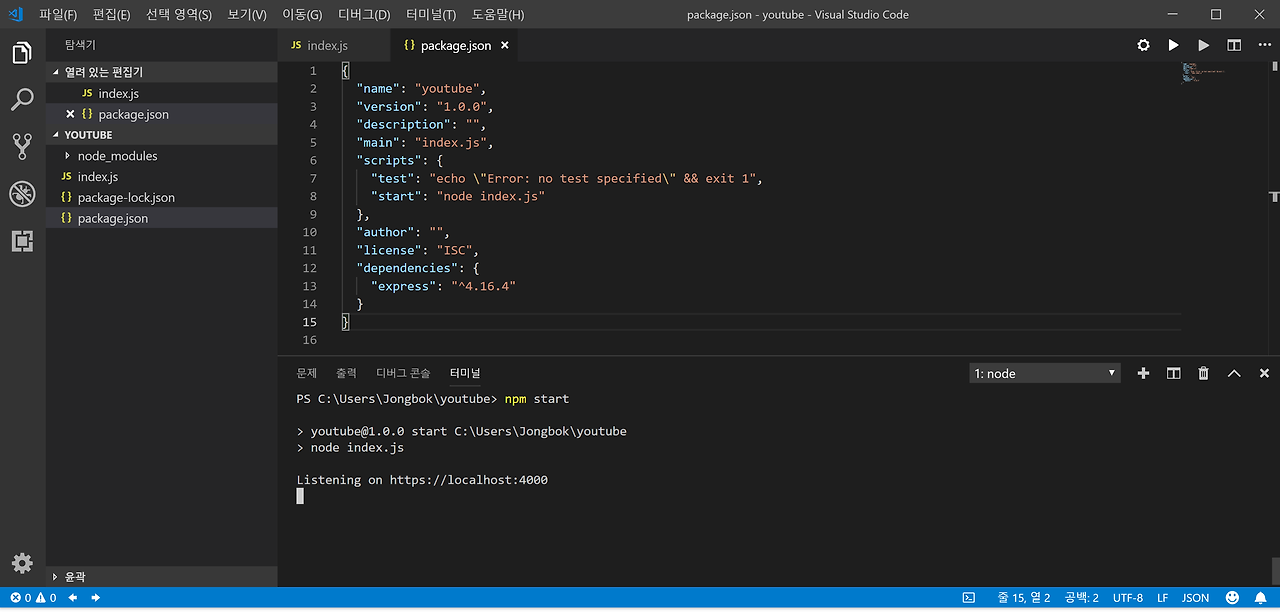Open the 편집(E) menu
This screenshot has height=612, width=1280.
(111, 15)
